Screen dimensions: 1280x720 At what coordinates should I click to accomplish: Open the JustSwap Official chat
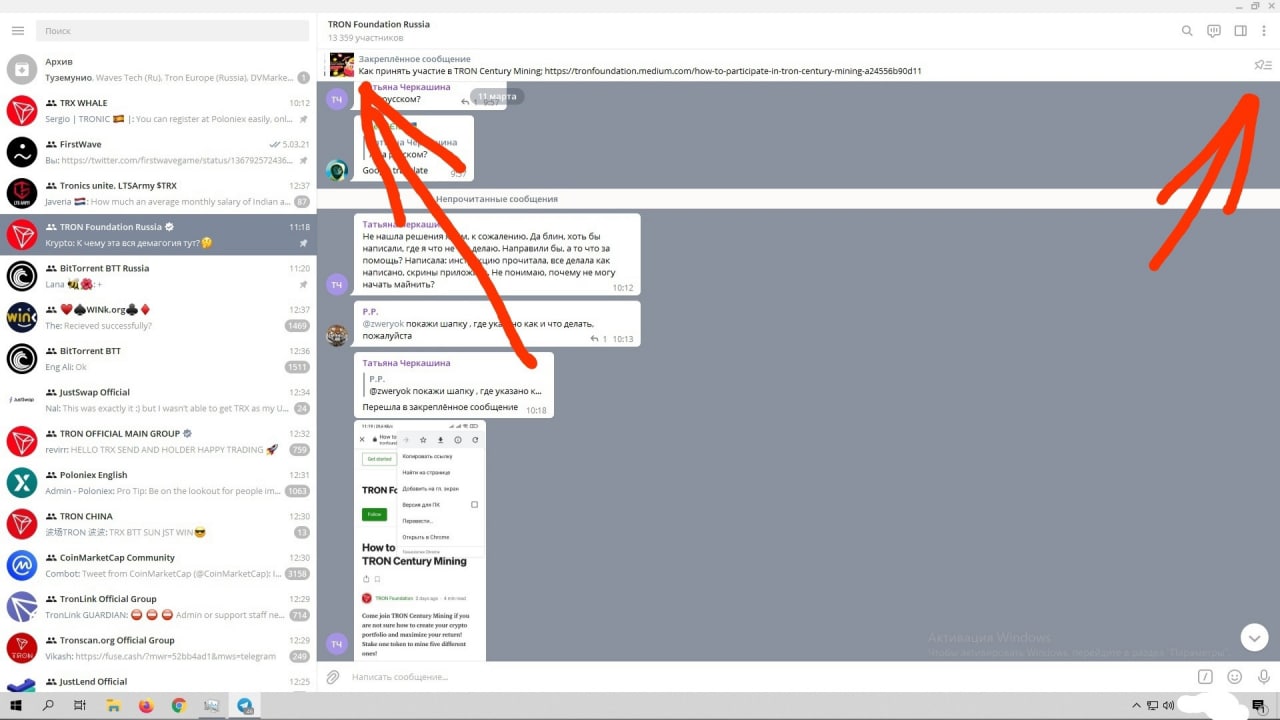pyautogui.click(x=158, y=400)
